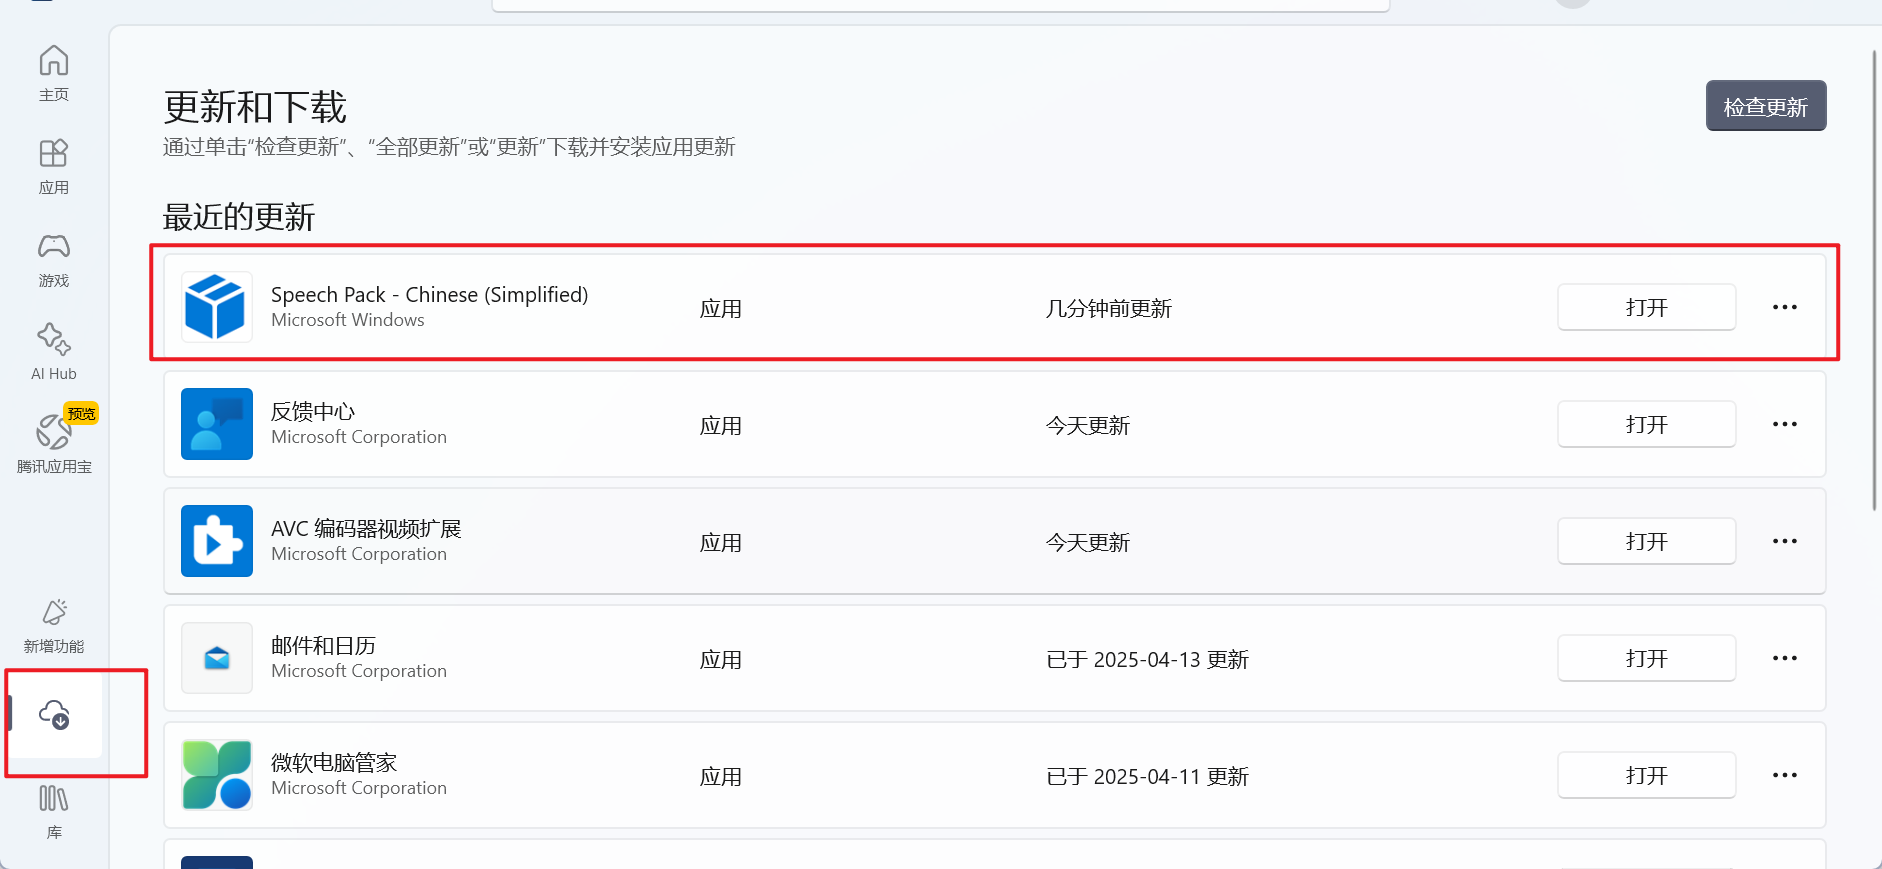This screenshot has width=1882, height=869.
Task: Click the 邮件和日历 app icon
Action: 216,658
